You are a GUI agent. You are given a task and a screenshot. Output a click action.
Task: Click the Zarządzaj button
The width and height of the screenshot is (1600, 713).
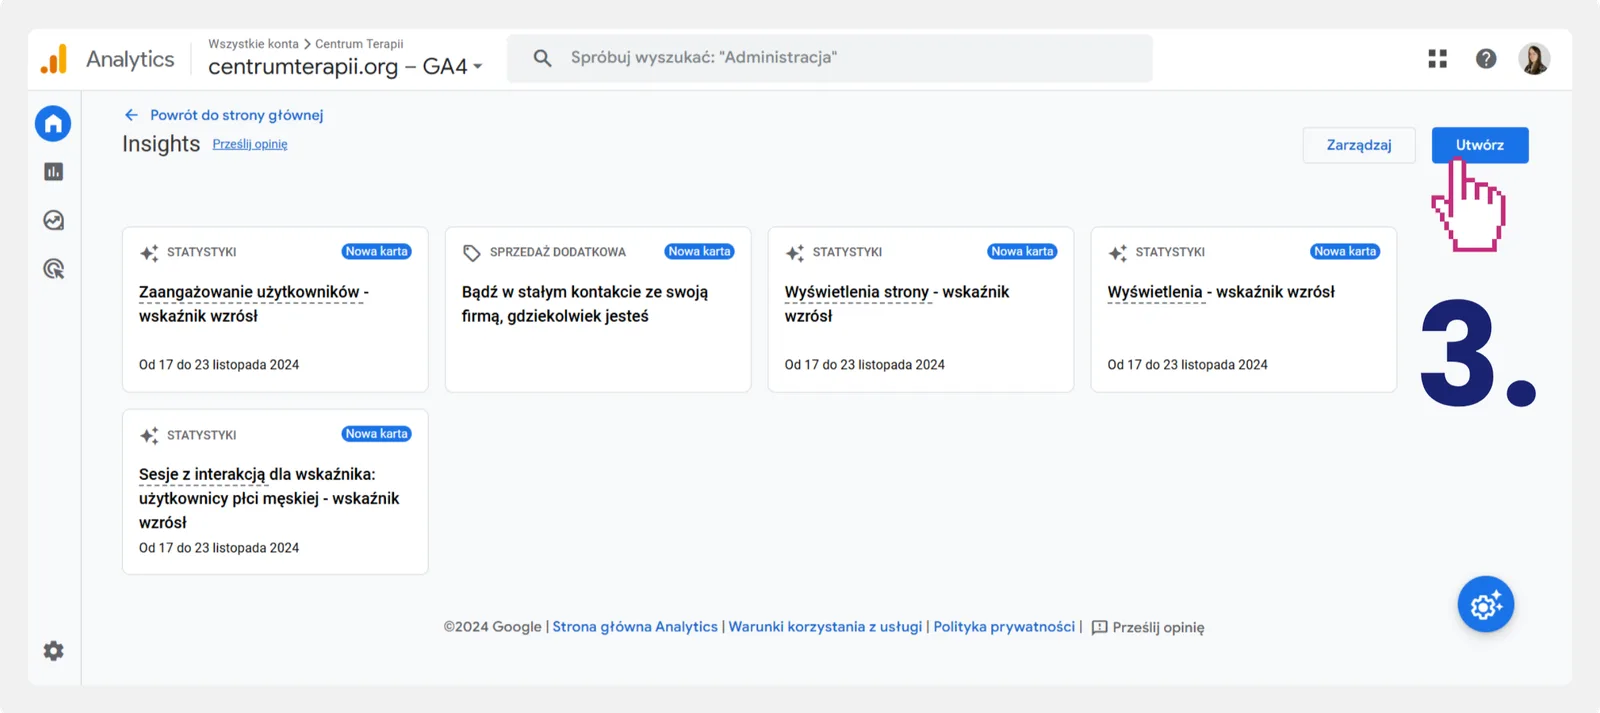pyautogui.click(x=1359, y=145)
